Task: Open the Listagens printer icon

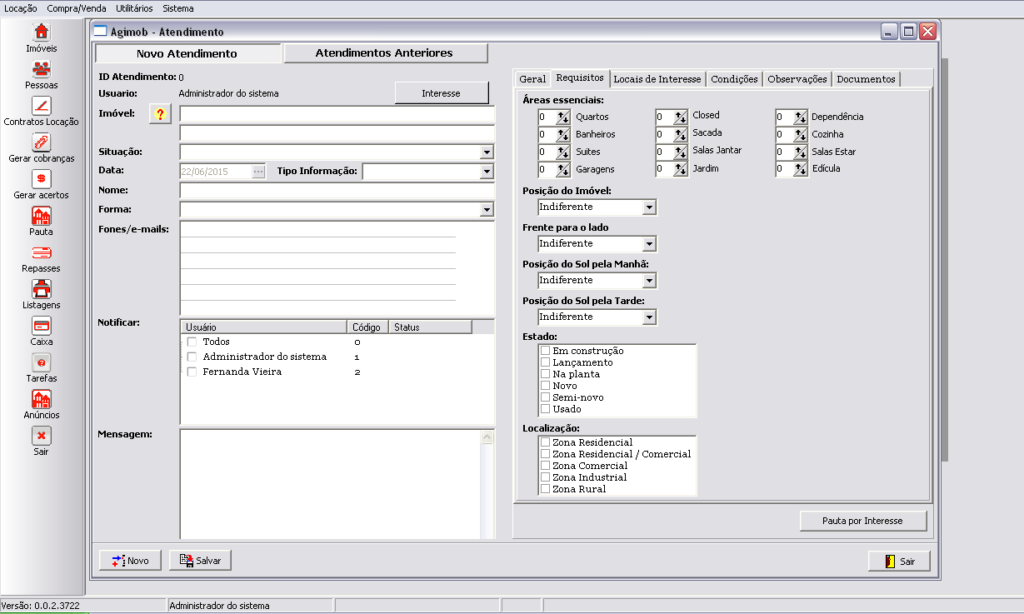Action: 41,289
